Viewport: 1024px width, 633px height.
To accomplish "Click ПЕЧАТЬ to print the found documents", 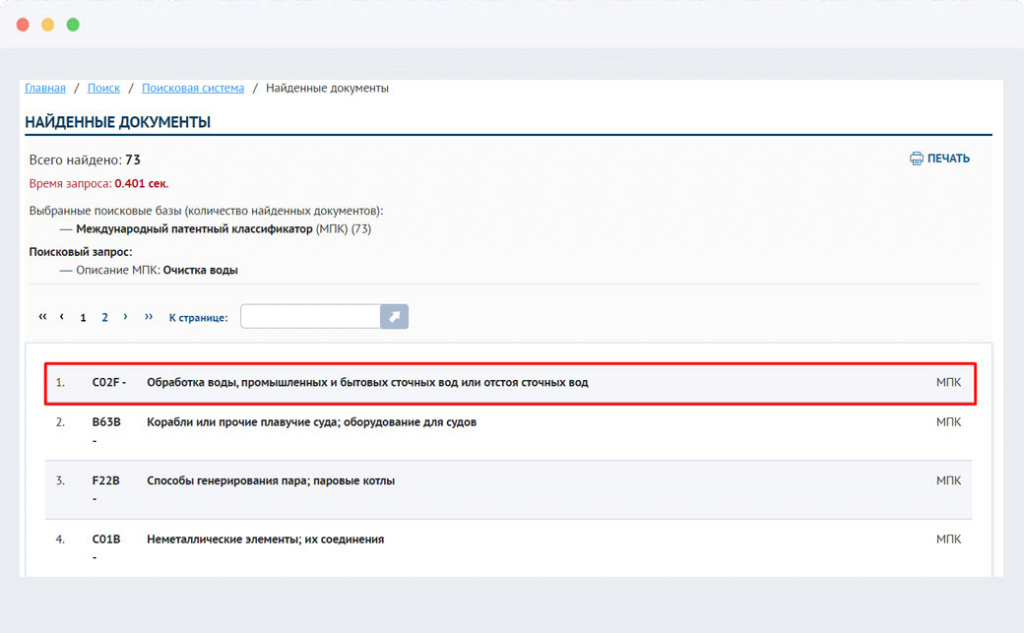I will [x=946, y=157].
